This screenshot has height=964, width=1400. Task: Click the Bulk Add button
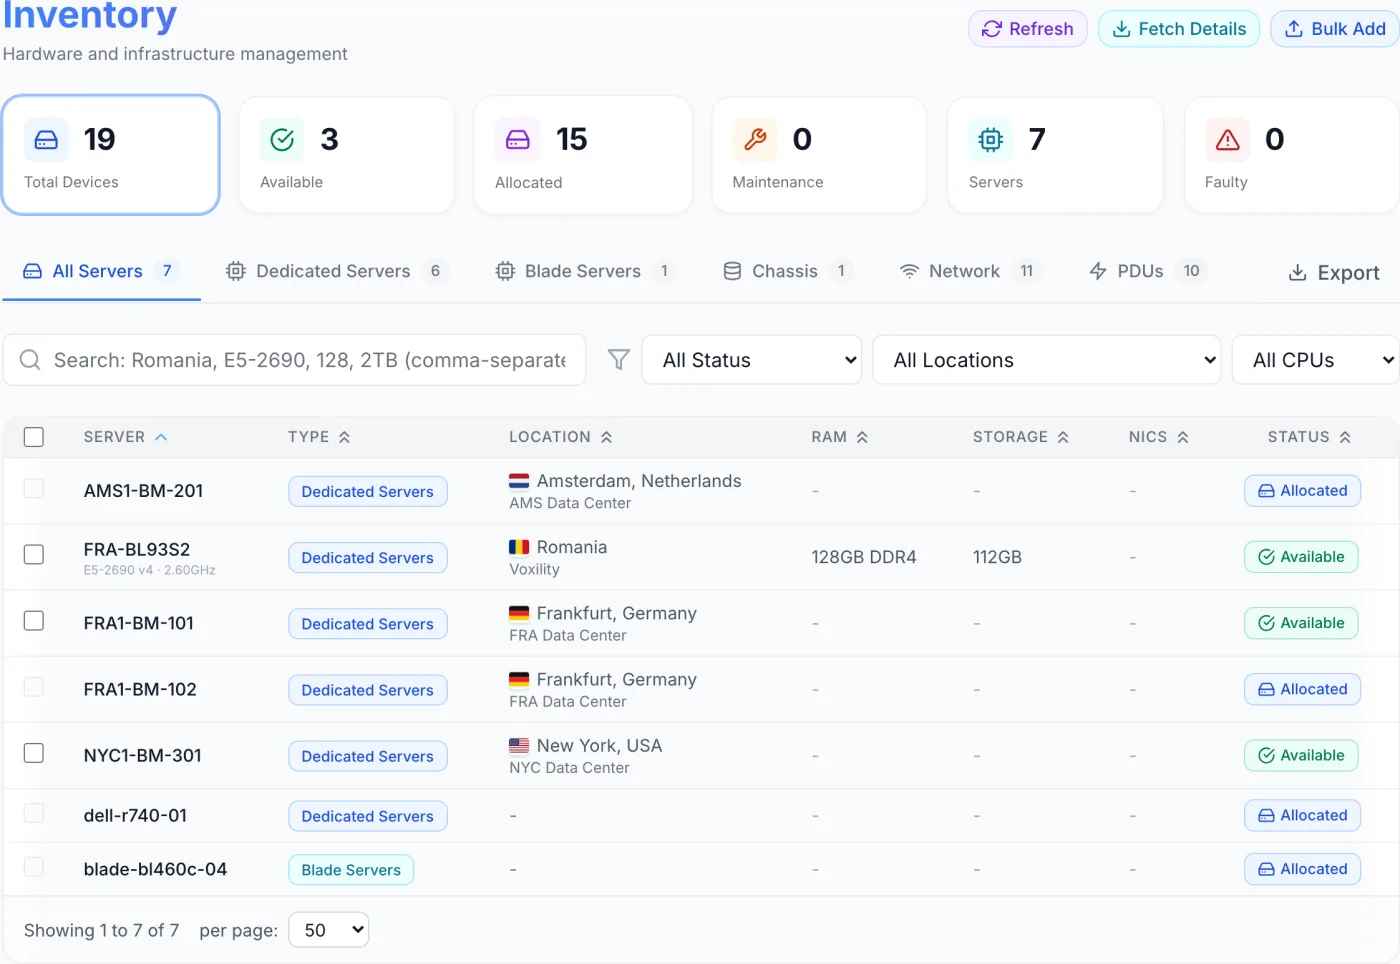(x=1335, y=29)
